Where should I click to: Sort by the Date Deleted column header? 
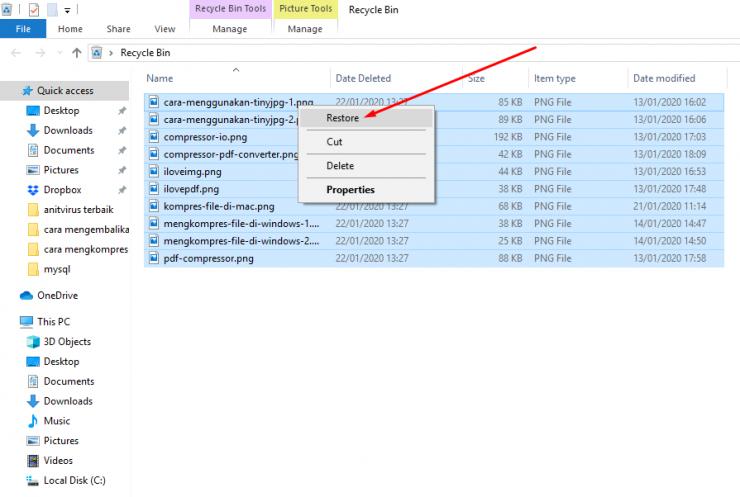point(363,78)
